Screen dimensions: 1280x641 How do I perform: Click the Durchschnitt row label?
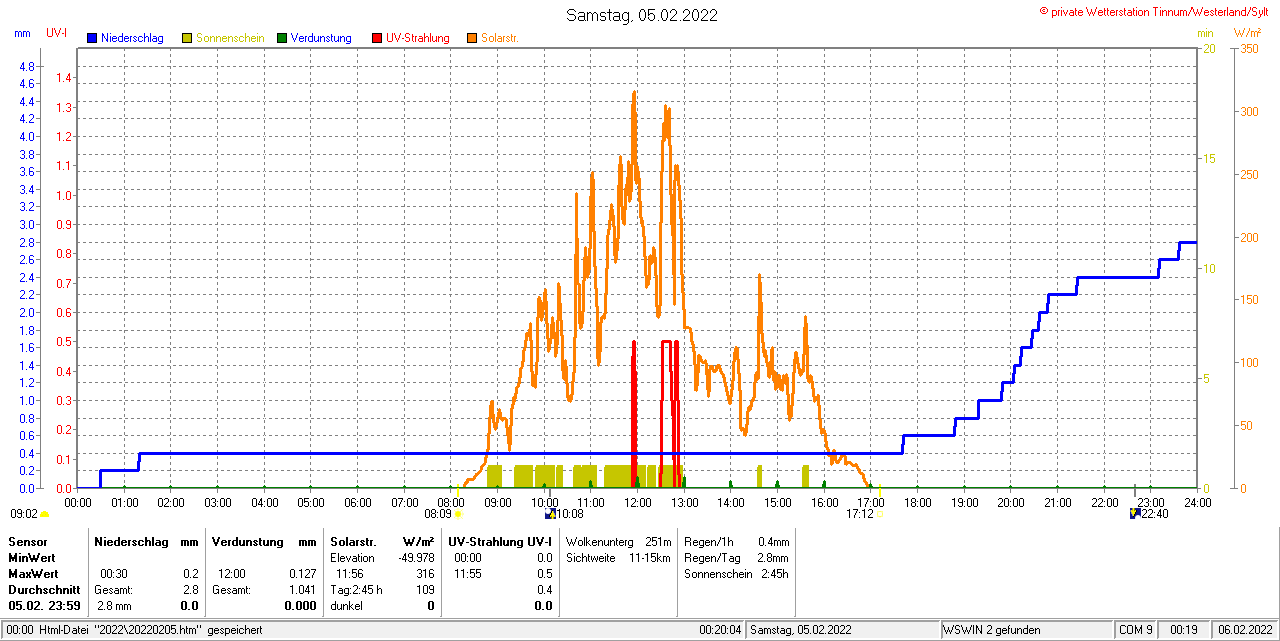[44, 590]
